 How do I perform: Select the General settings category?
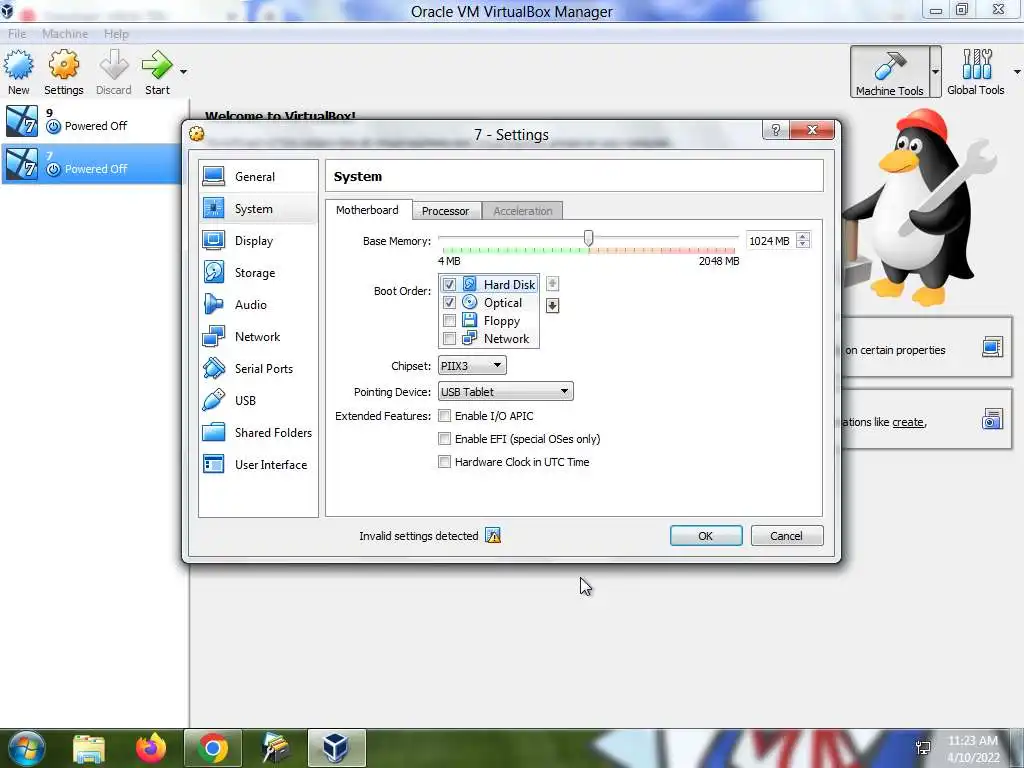pyautogui.click(x=259, y=176)
